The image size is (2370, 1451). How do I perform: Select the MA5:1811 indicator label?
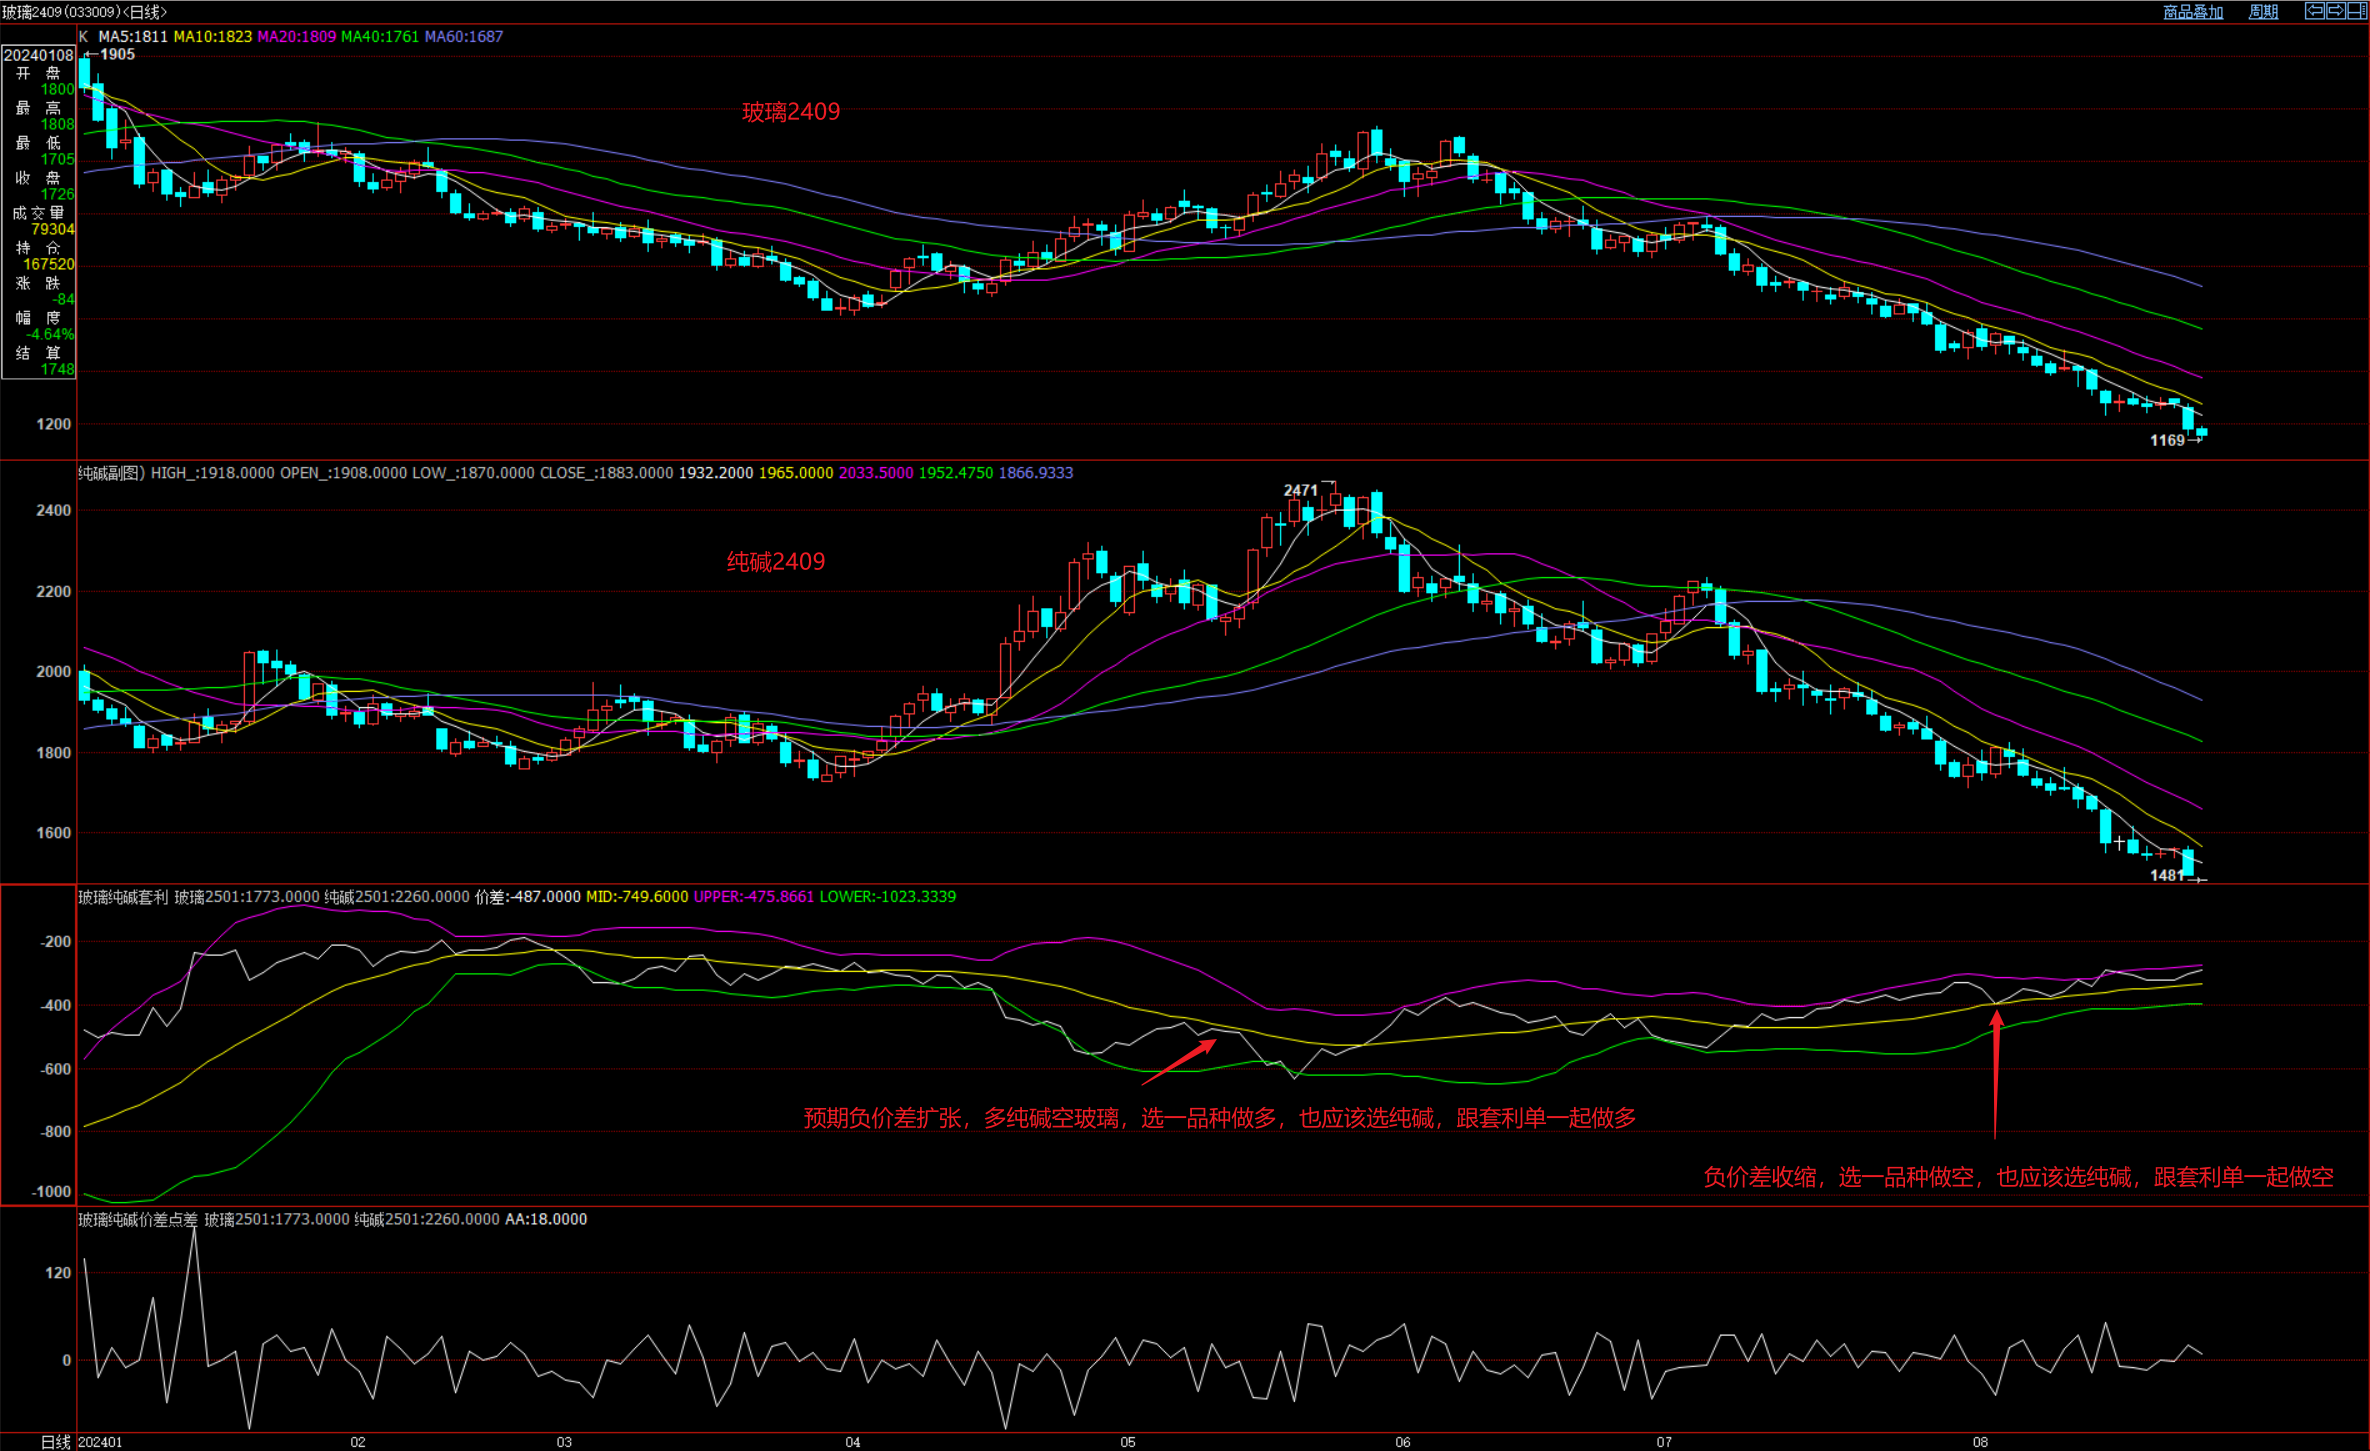point(132,37)
